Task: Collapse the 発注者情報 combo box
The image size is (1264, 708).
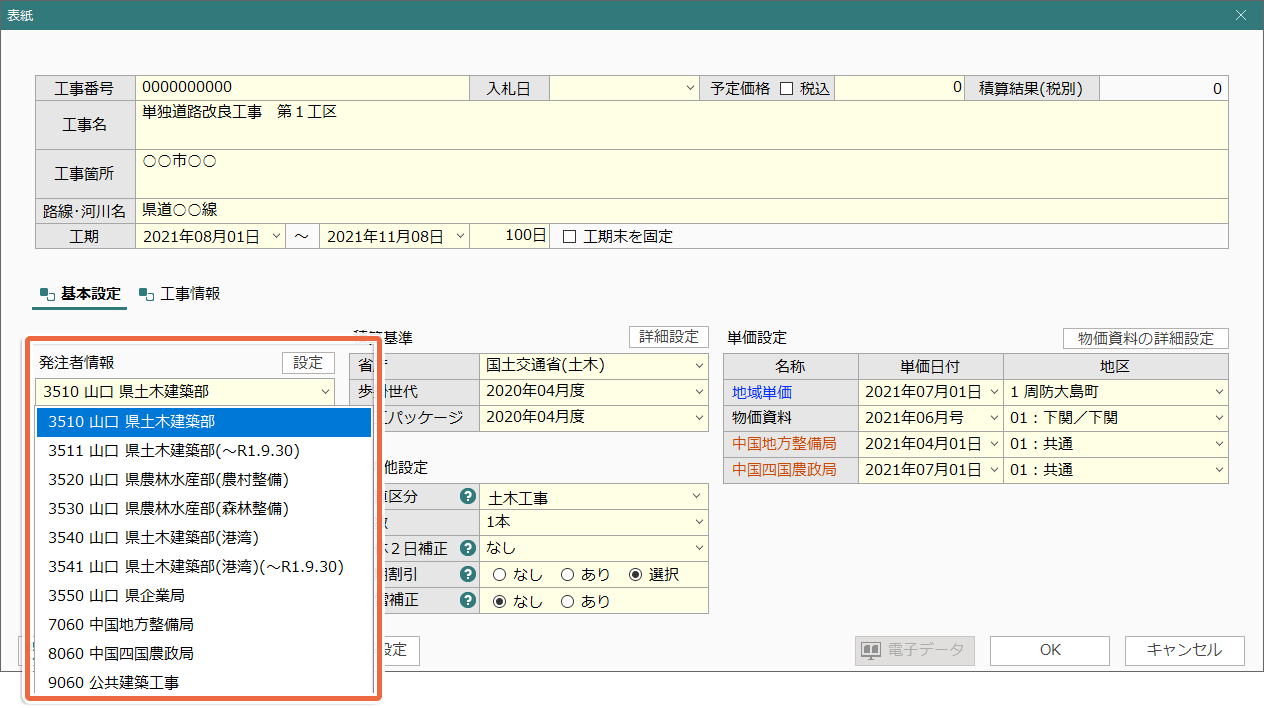Action: coord(326,392)
